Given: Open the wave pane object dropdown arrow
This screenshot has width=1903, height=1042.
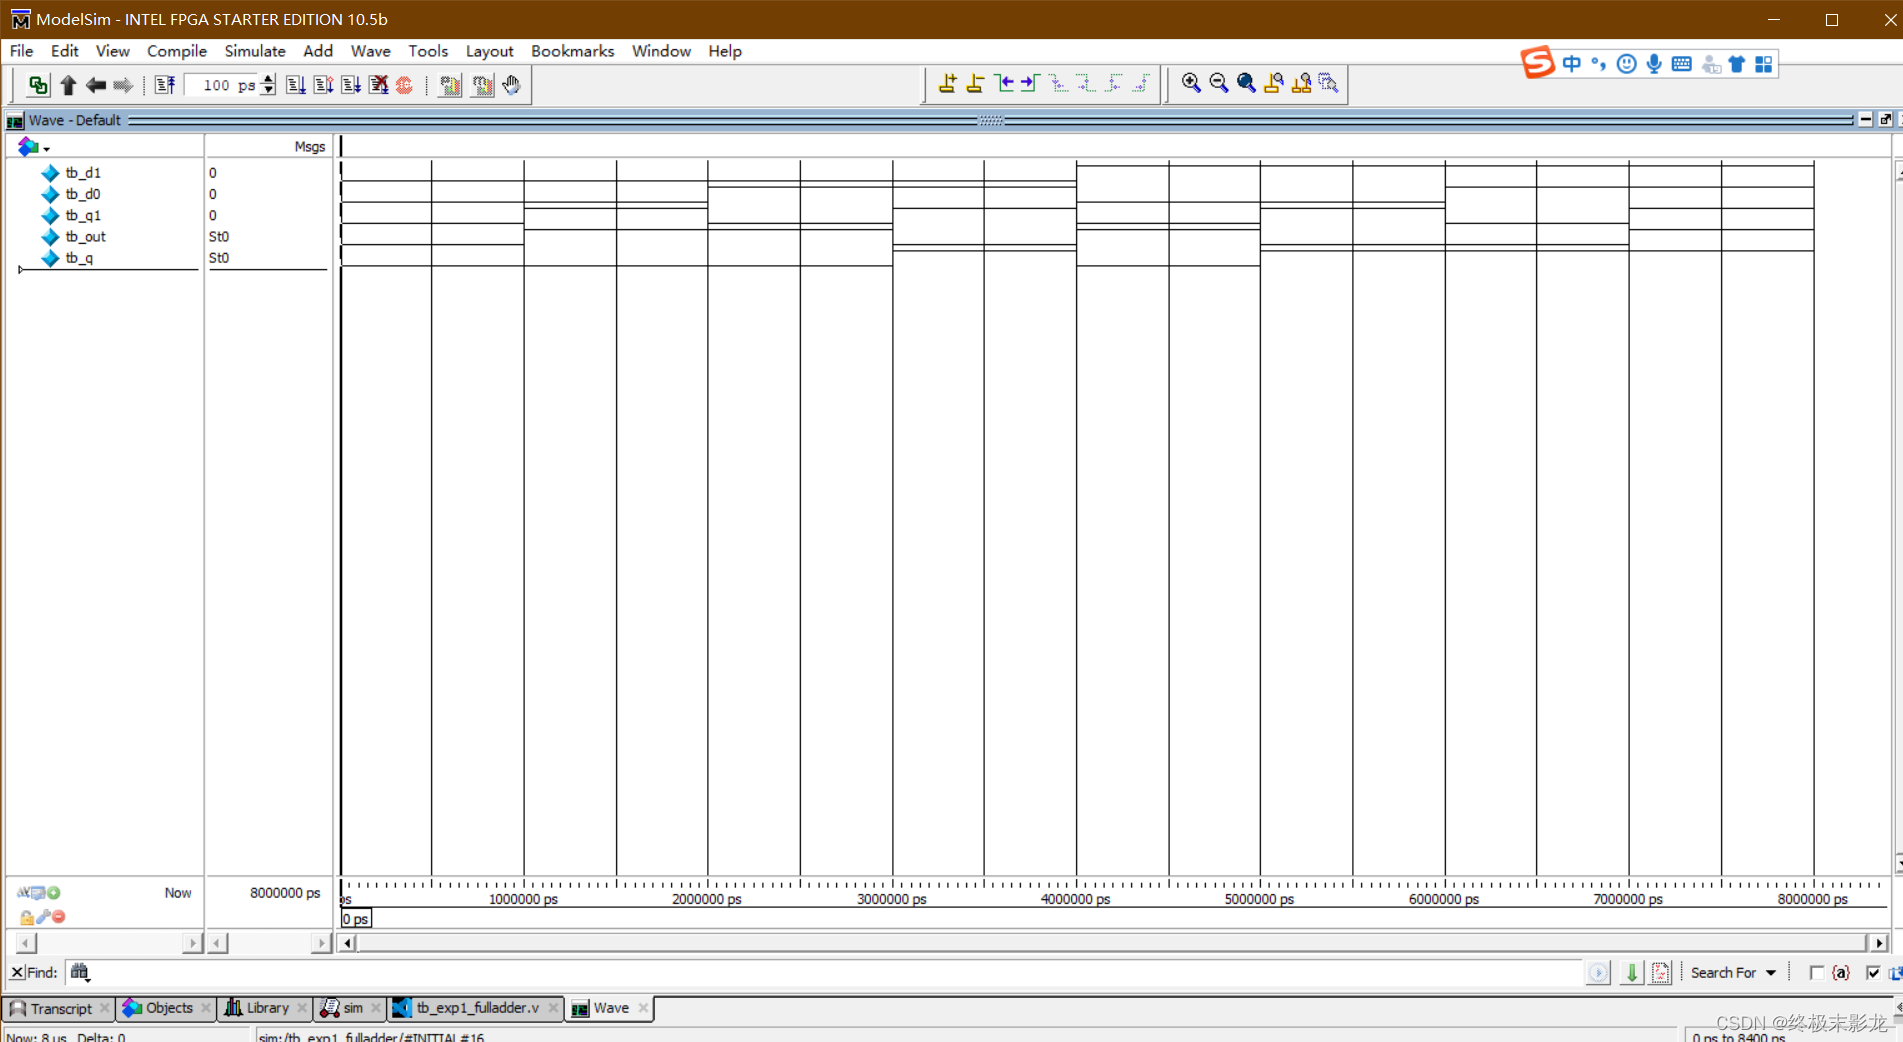Looking at the screenshot, I should click(x=46, y=149).
